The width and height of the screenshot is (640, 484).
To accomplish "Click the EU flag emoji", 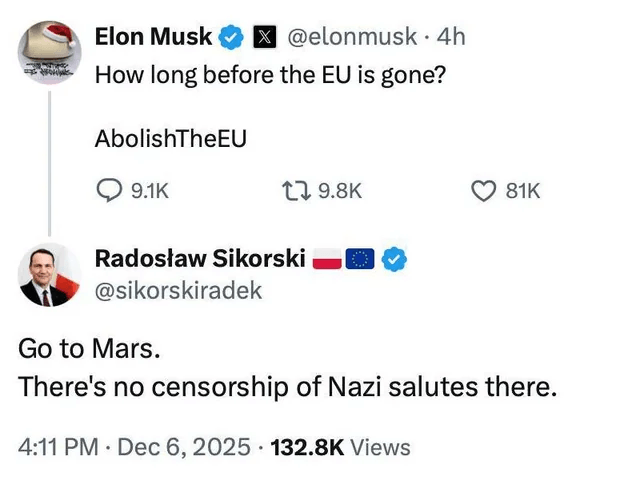I will point(360,260).
